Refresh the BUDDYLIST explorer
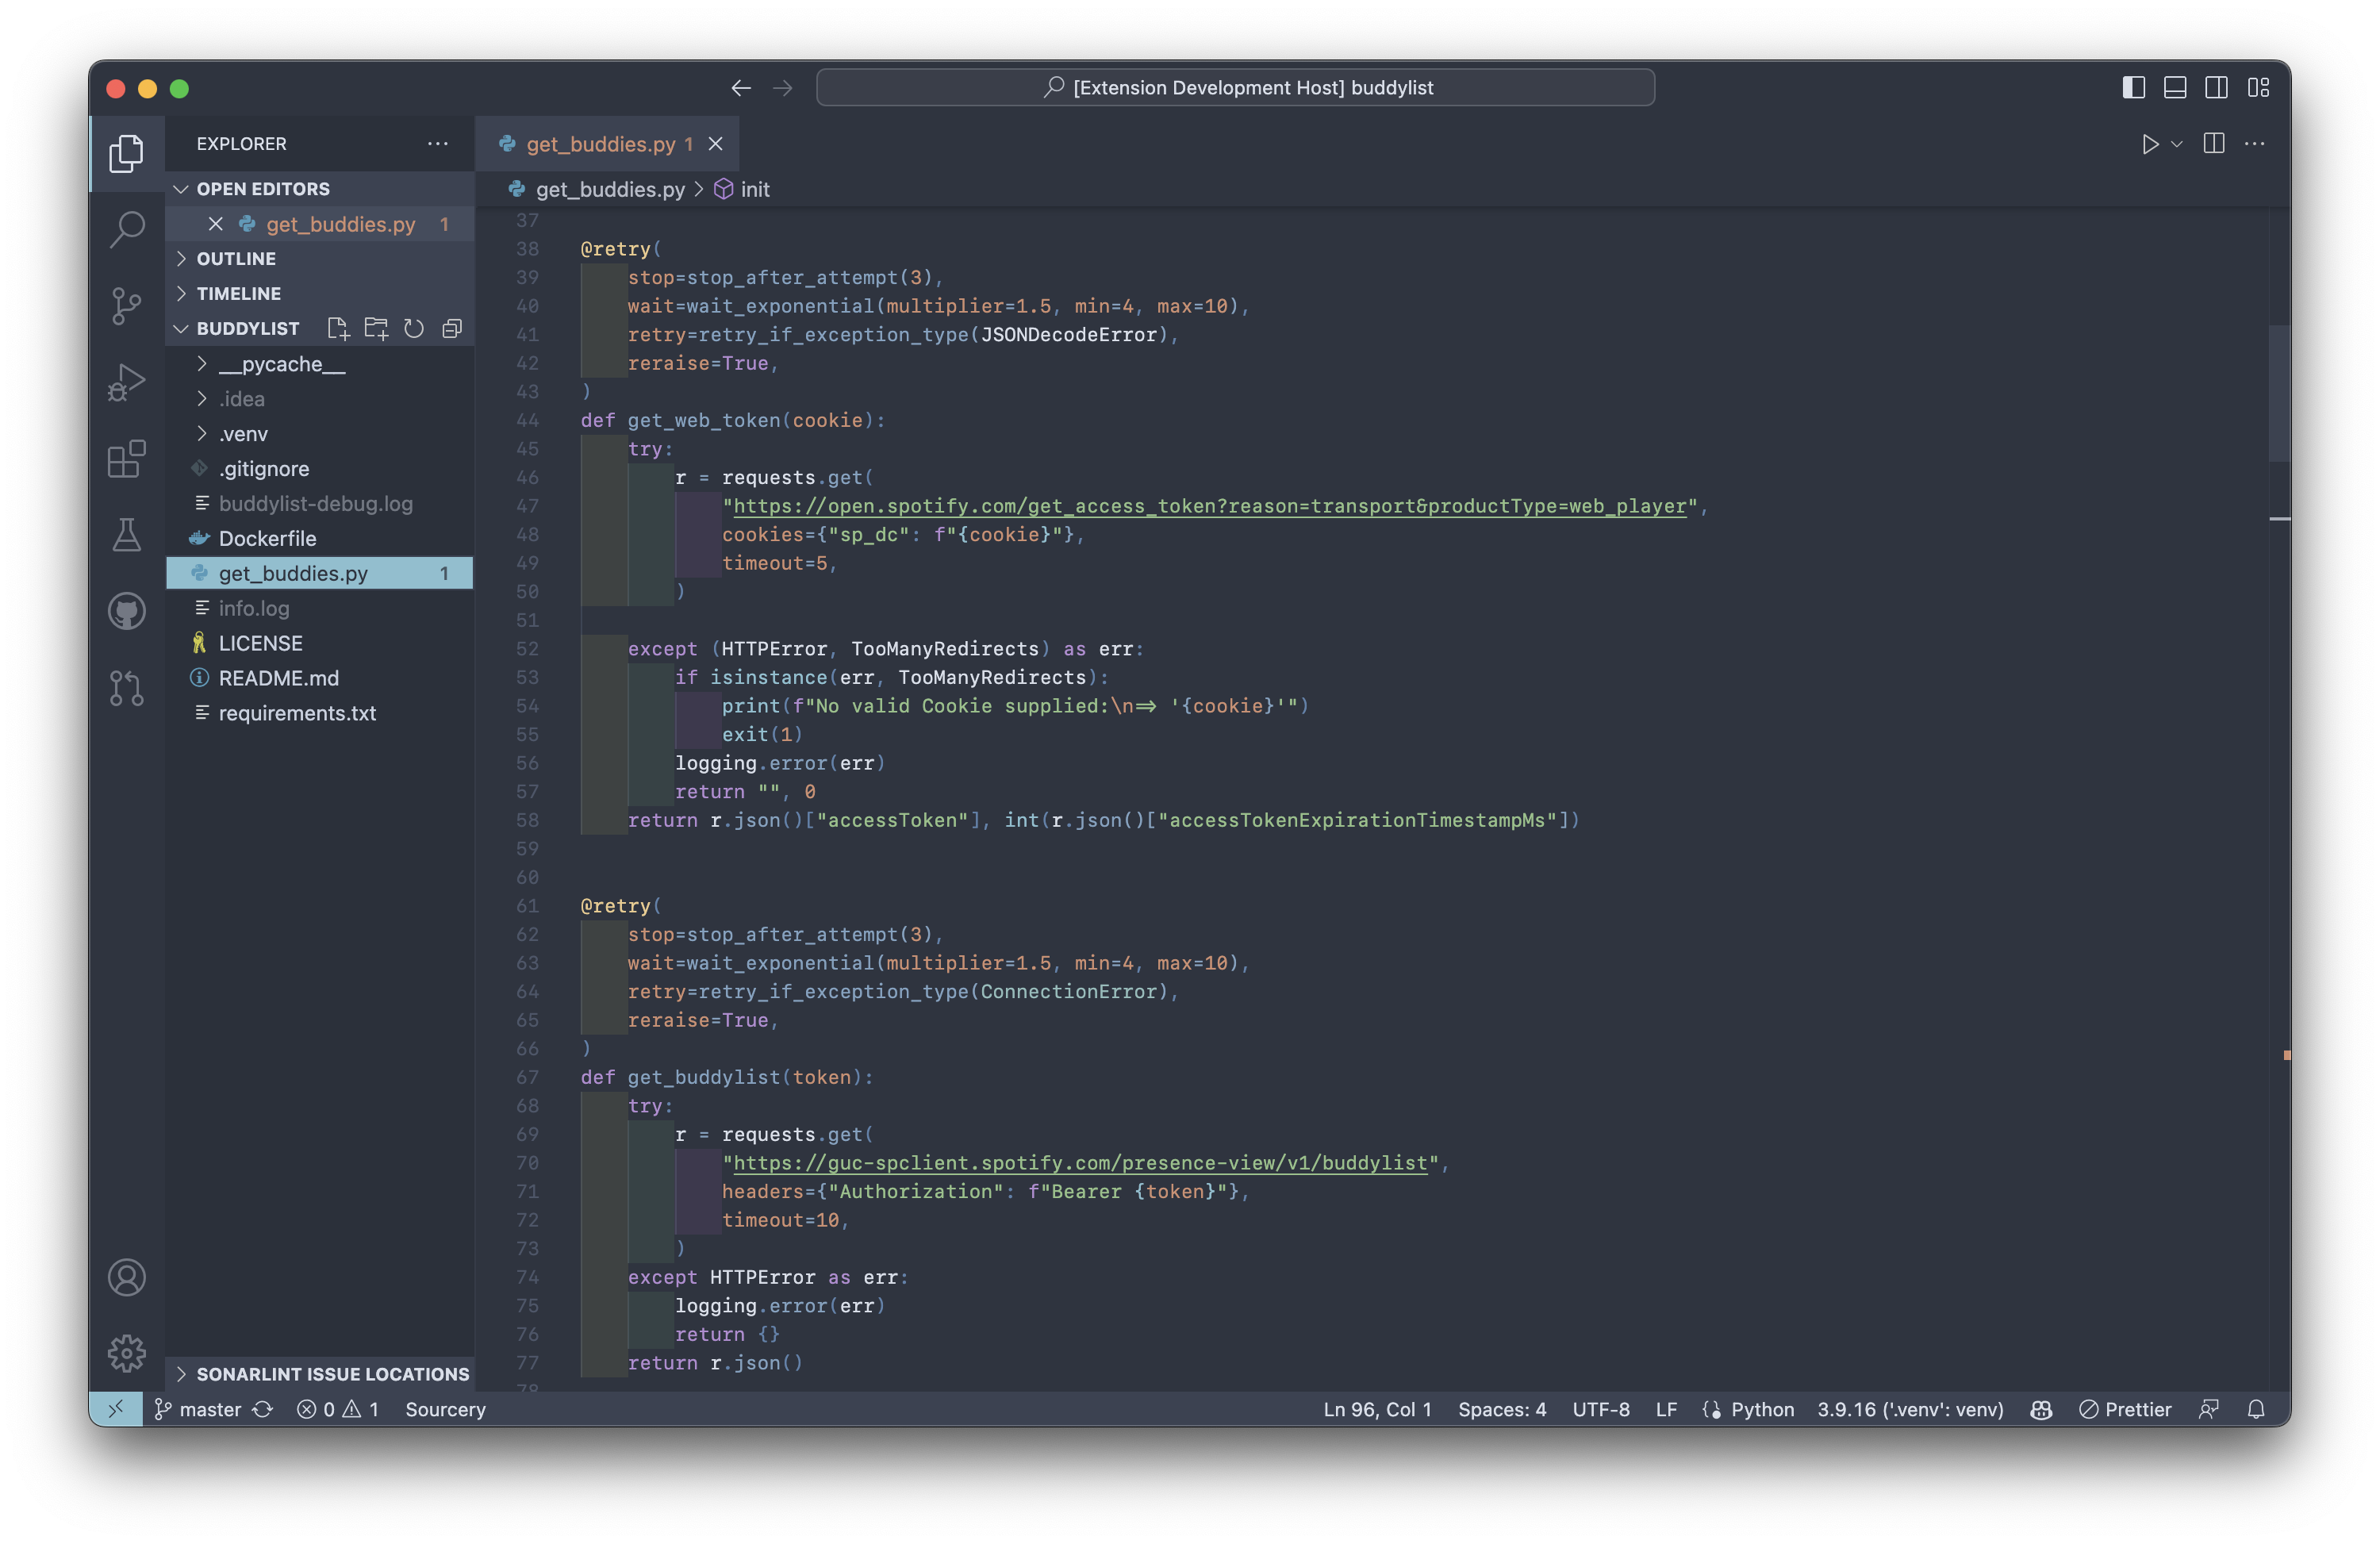 [x=414, y=328]
